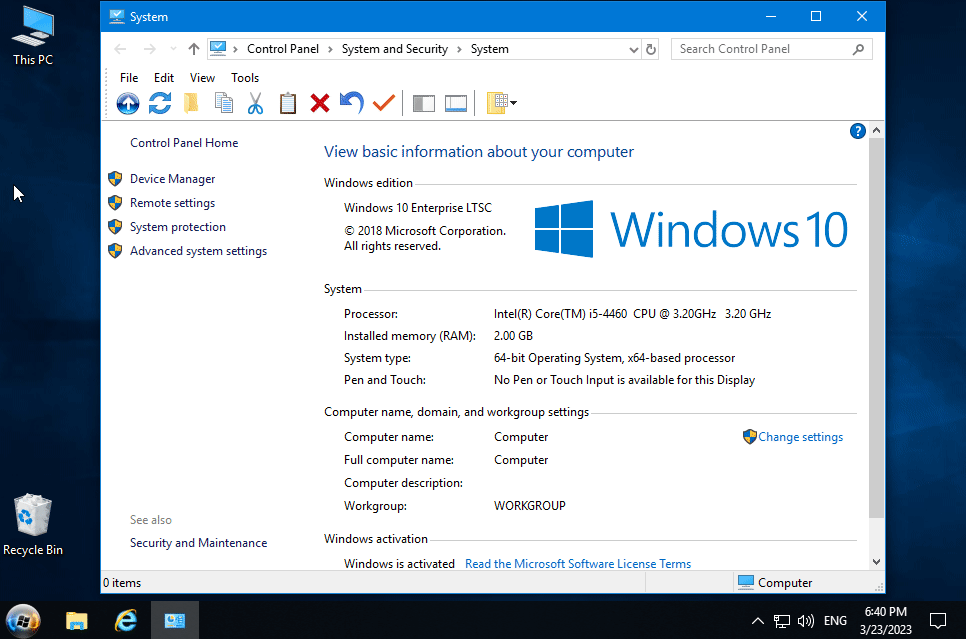Click the System window taskbar button
Viewport: 966px width, 639px height.
coord(175,621)
